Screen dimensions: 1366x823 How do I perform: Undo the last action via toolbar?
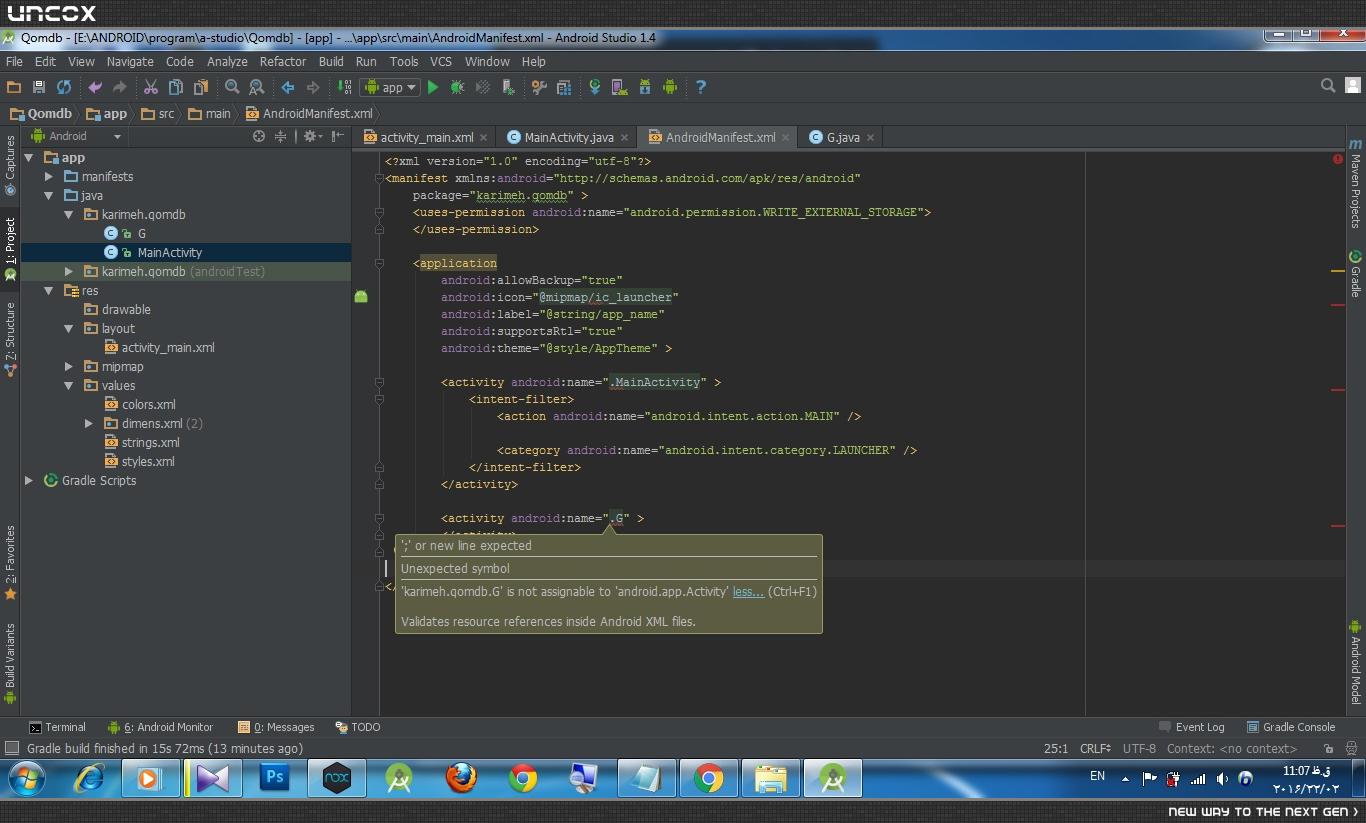(95, 87)
